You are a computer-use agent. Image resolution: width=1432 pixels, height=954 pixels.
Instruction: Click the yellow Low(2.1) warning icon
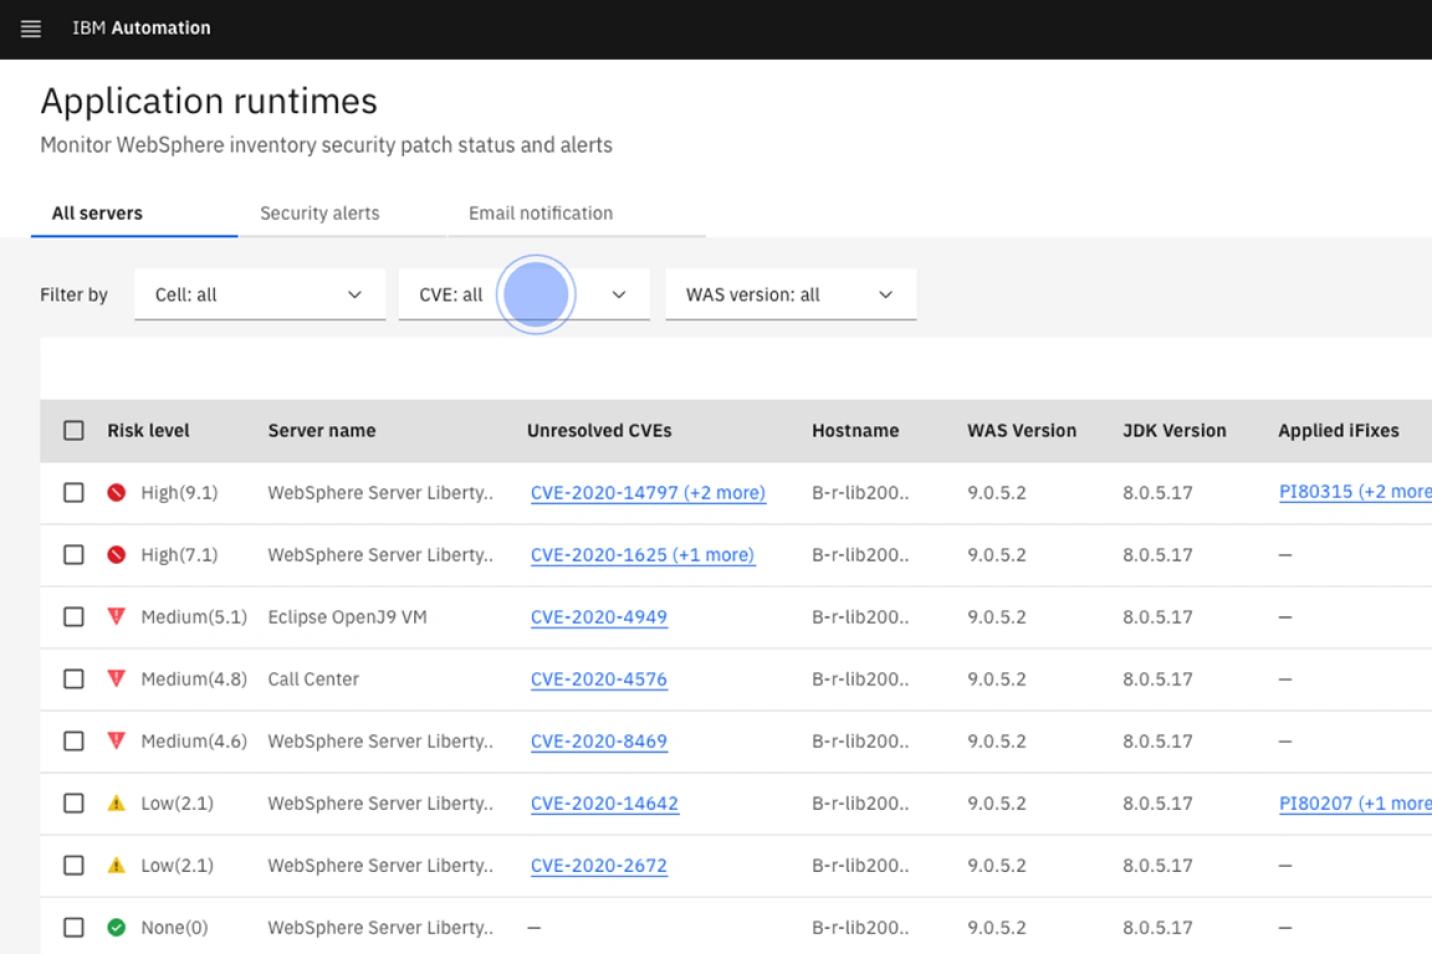[117, 803]
